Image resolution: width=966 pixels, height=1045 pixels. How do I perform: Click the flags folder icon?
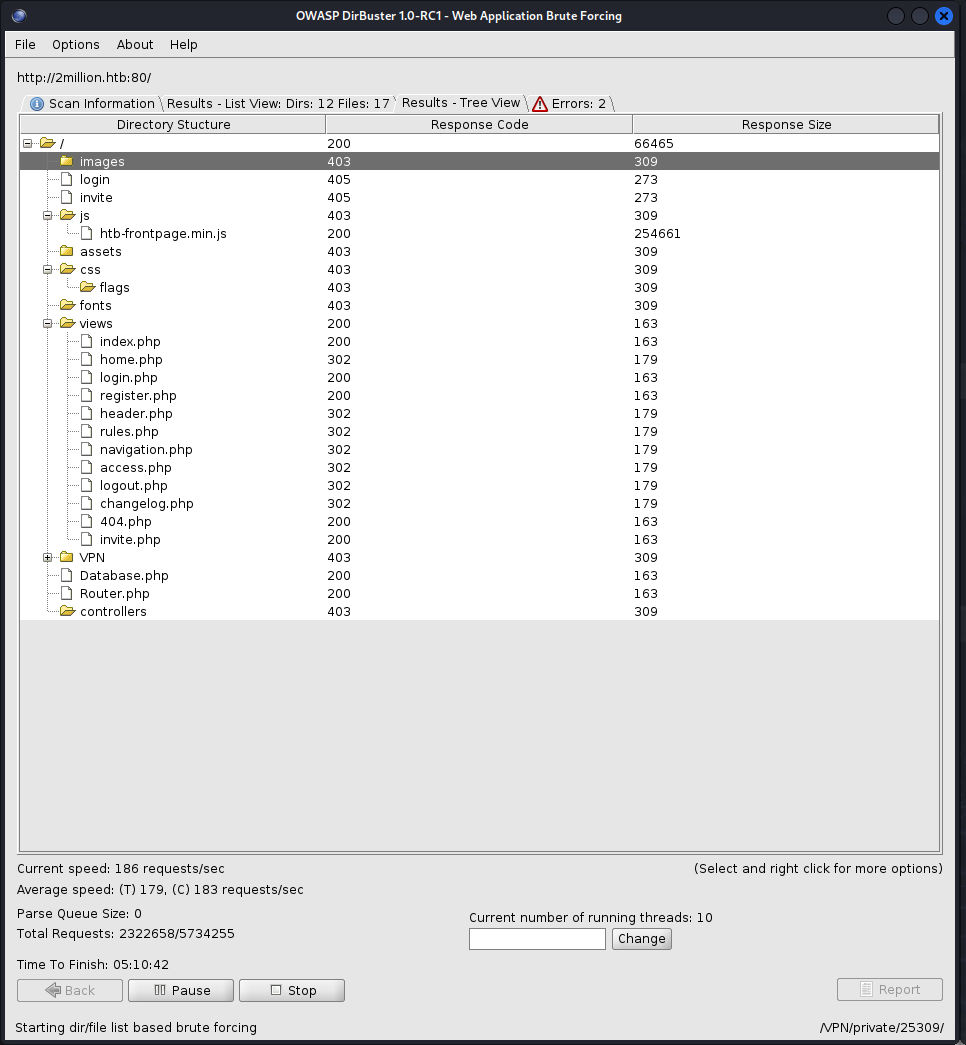pyautogui.click(x=87, y=287)
